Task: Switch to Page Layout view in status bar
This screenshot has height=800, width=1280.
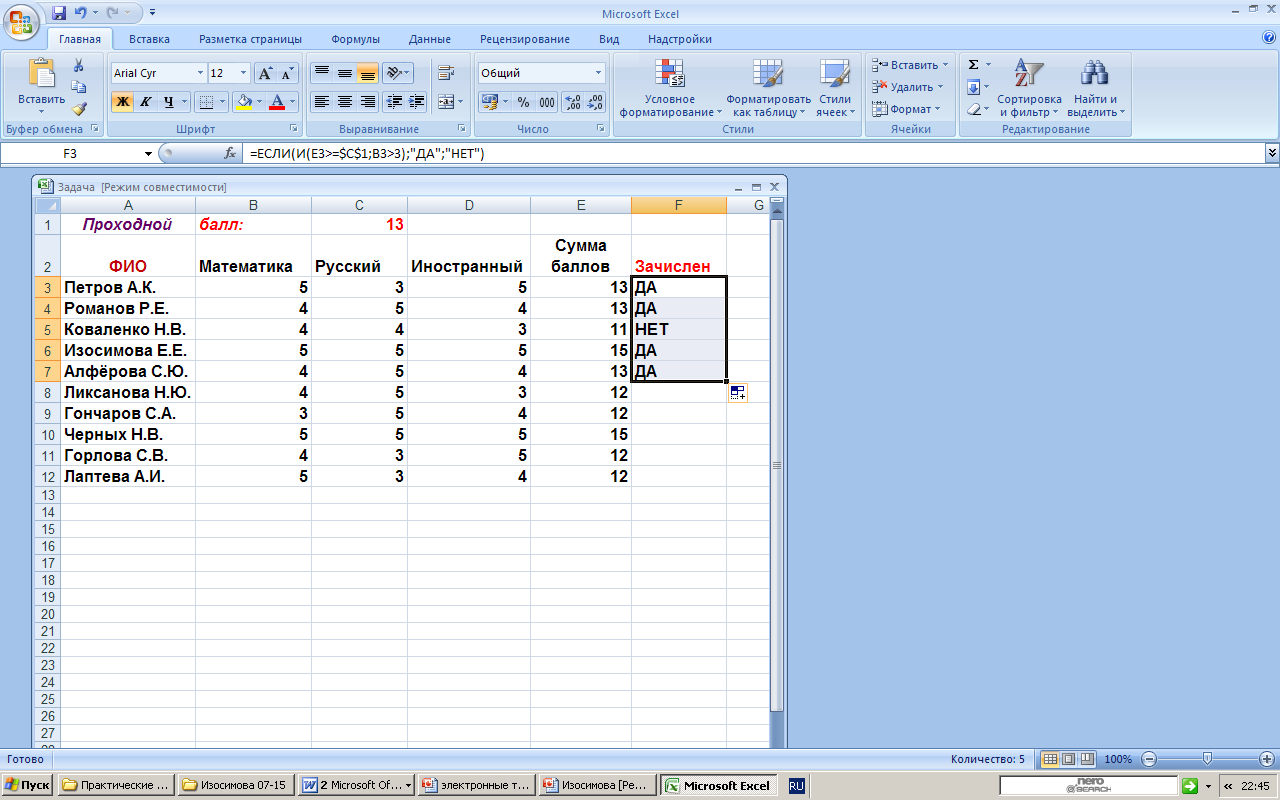Action: [x=1068, y=759]
